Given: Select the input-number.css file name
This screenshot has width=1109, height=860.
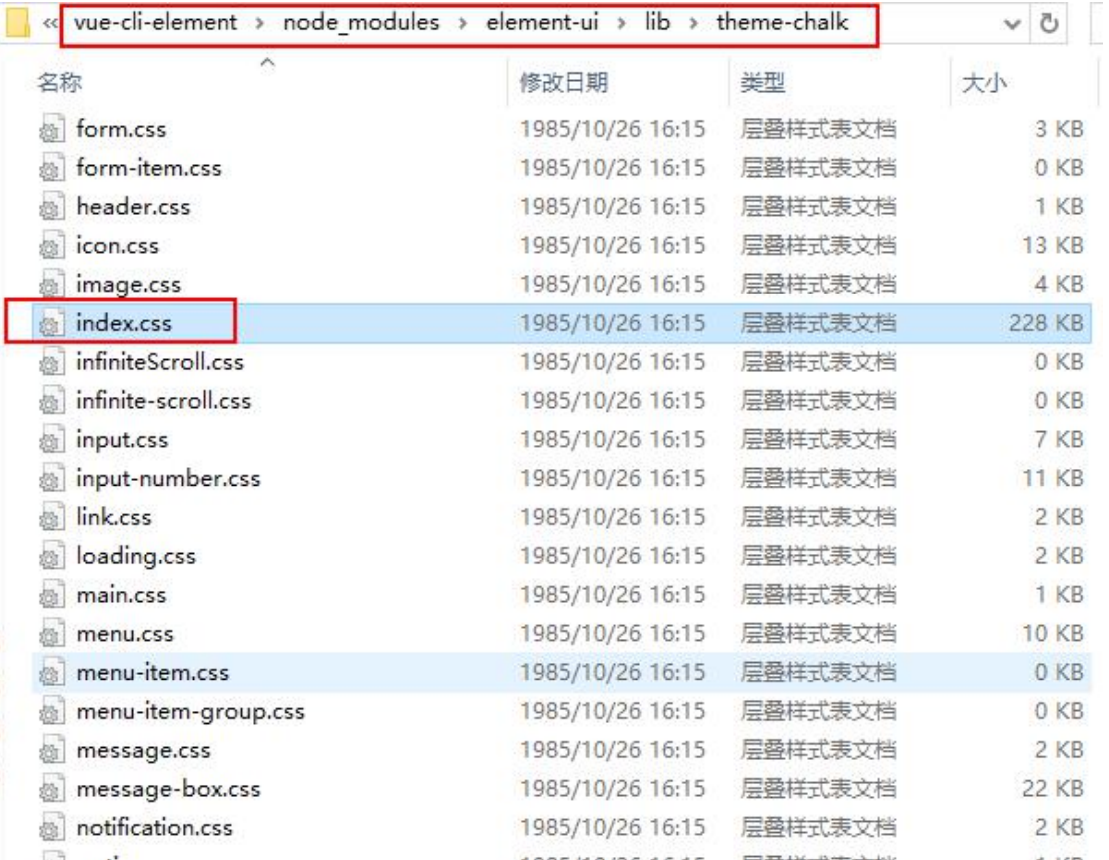Looking at the screenshot, I should pos(168,479).
